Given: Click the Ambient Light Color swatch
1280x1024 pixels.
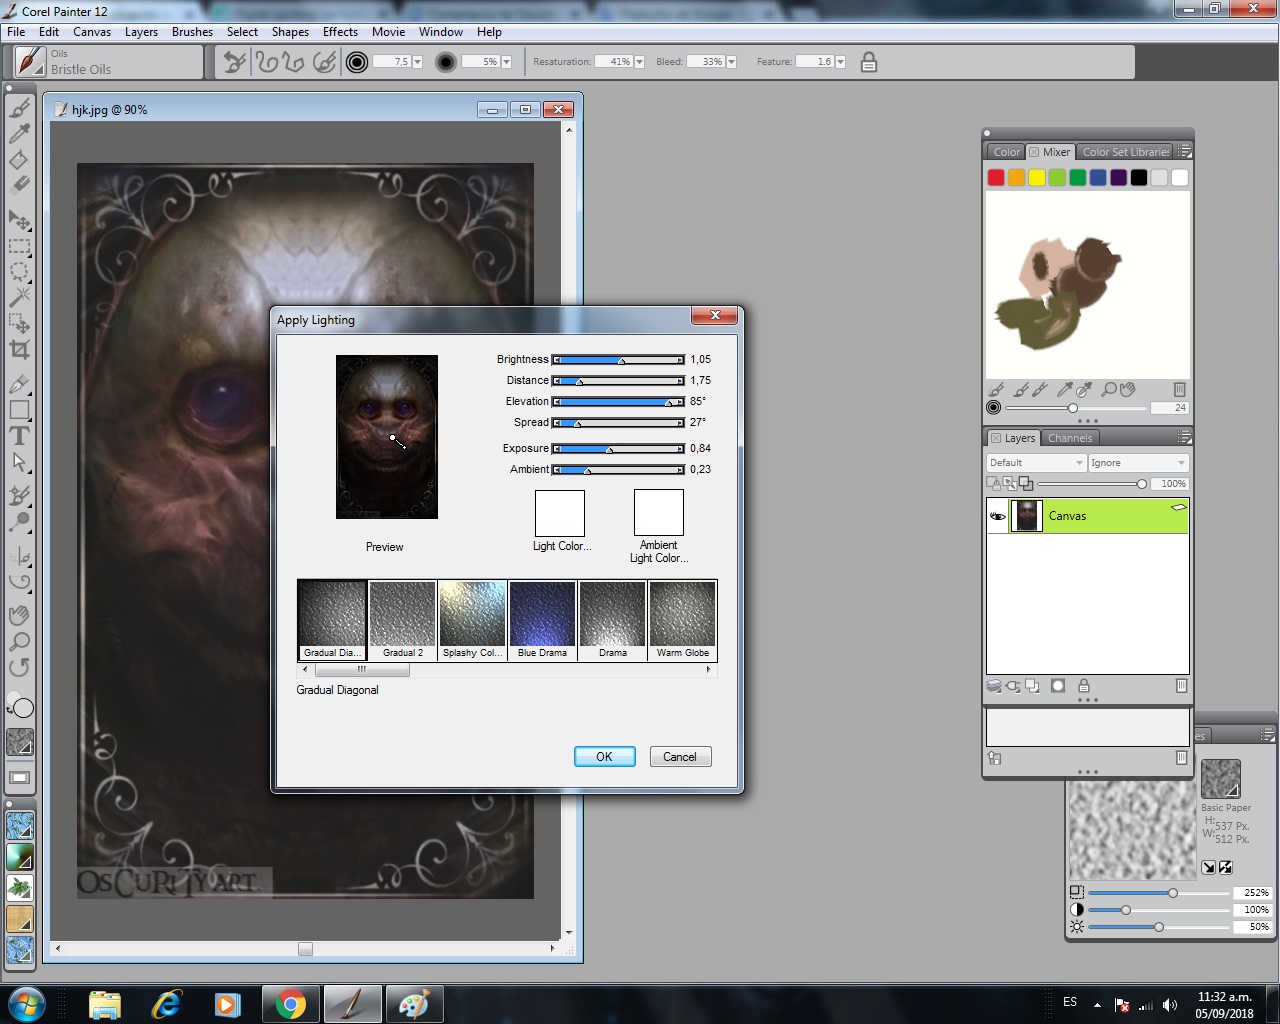Looking at the screenshot, I should (x=659, y=513).
